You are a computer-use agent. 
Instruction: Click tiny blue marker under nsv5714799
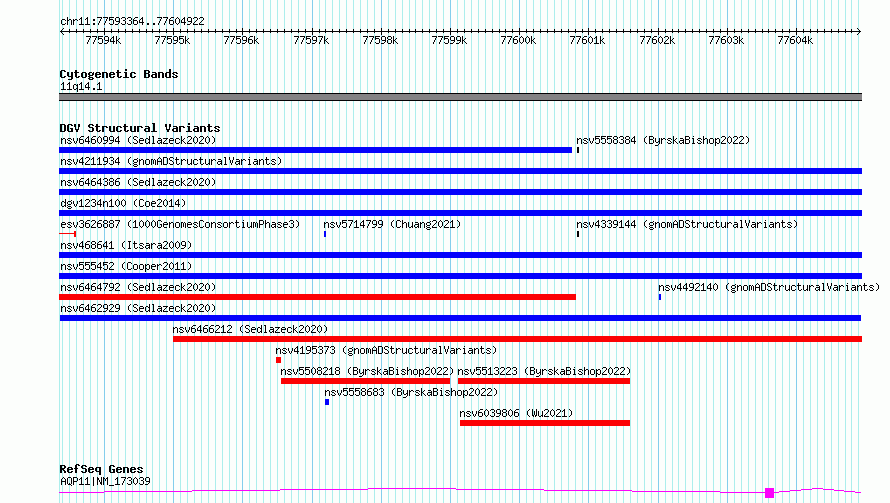(325, 234)
